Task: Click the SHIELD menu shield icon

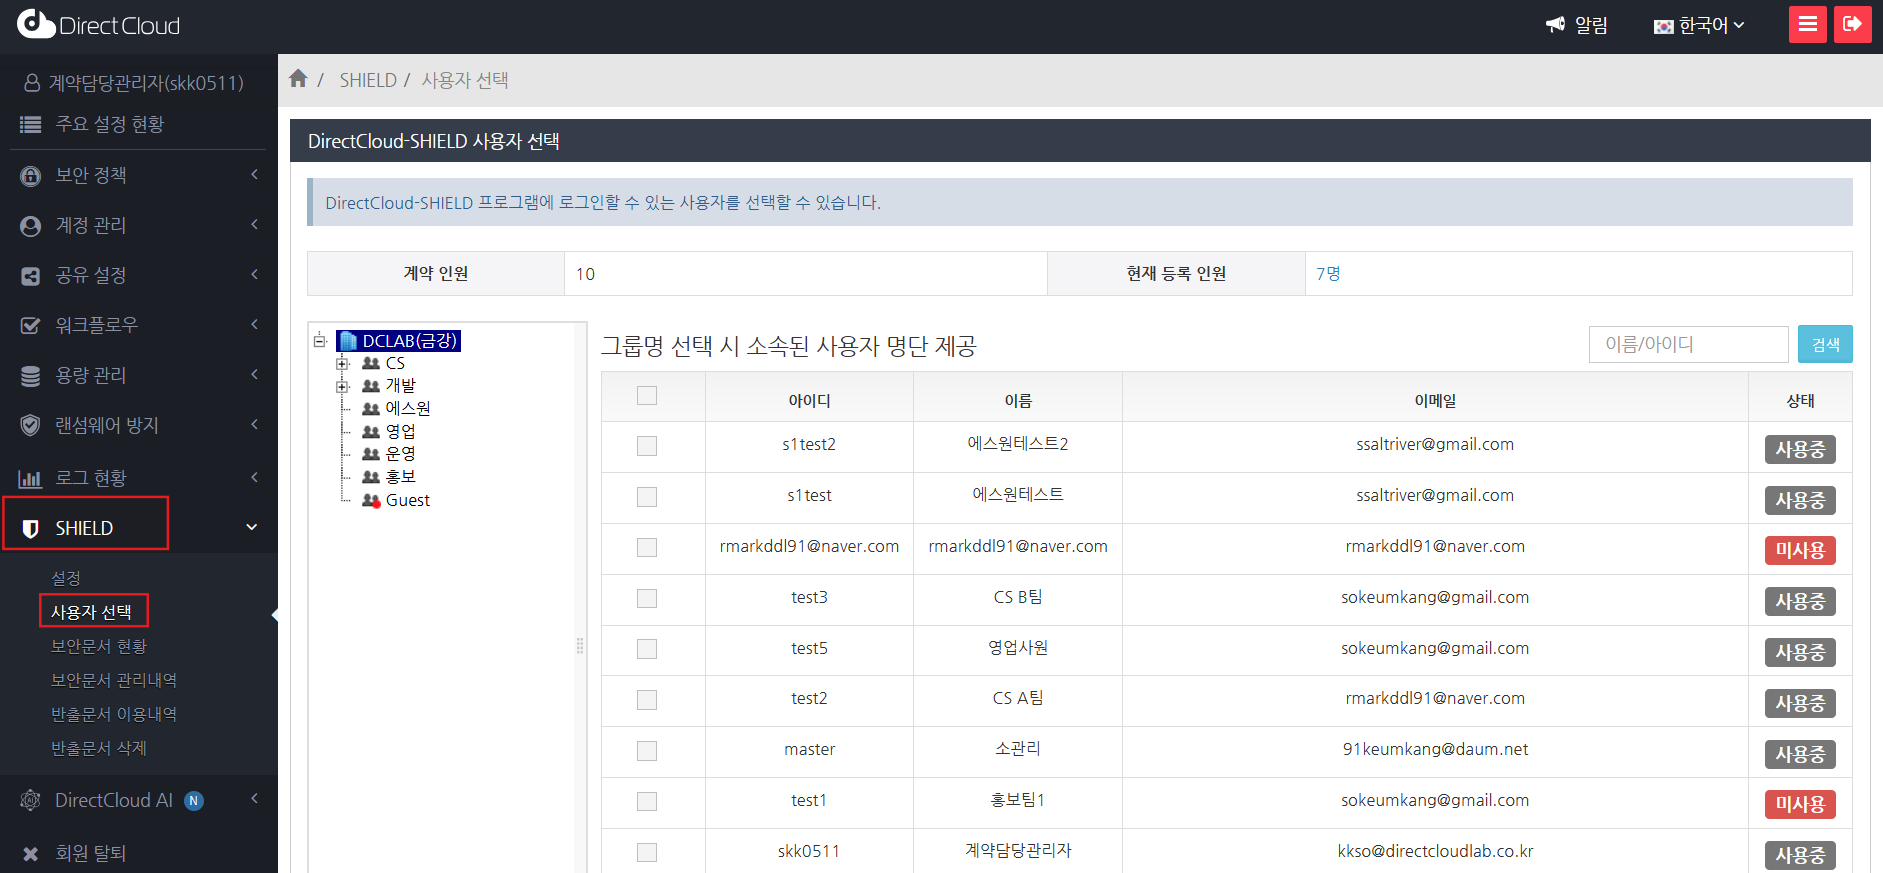Action: point(31,528)
